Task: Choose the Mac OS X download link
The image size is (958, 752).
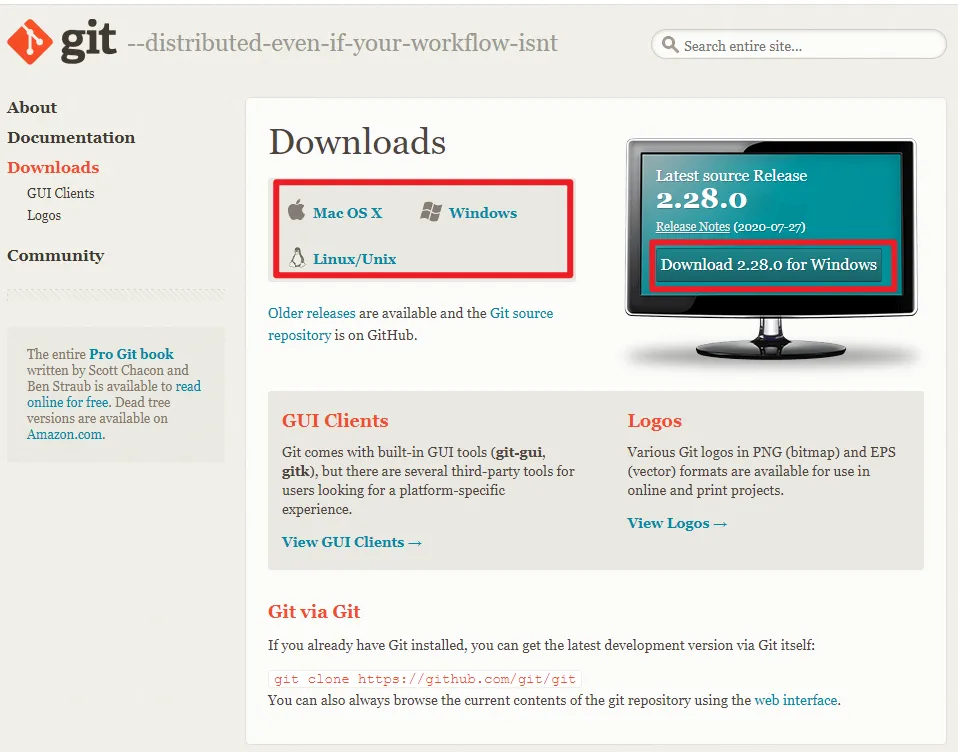Action: pos(348,213)
